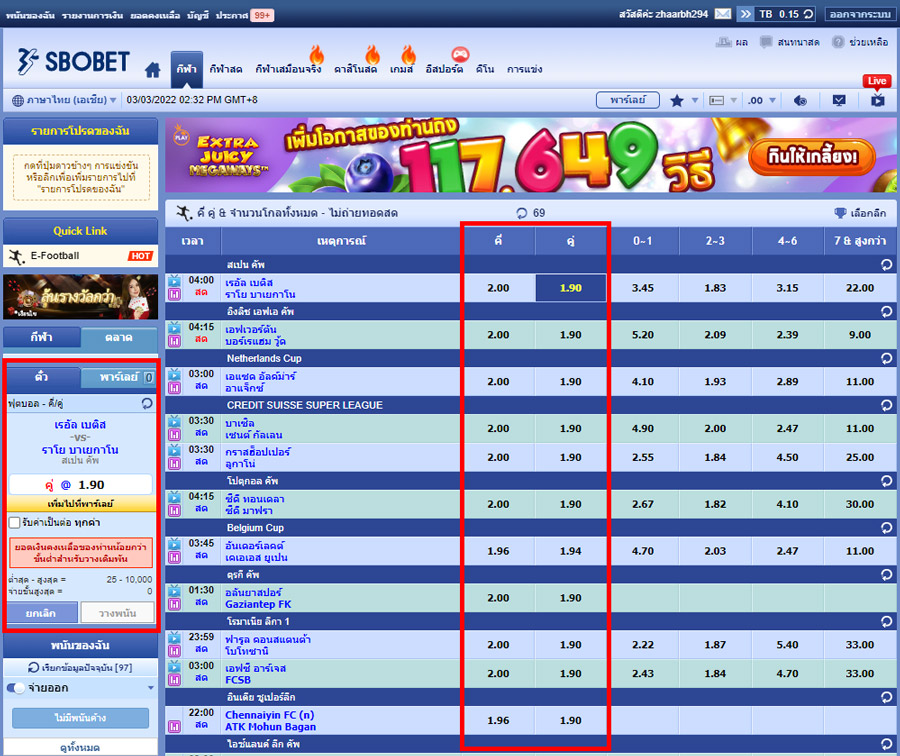Open the ผล results icon link

pos(732,42)
